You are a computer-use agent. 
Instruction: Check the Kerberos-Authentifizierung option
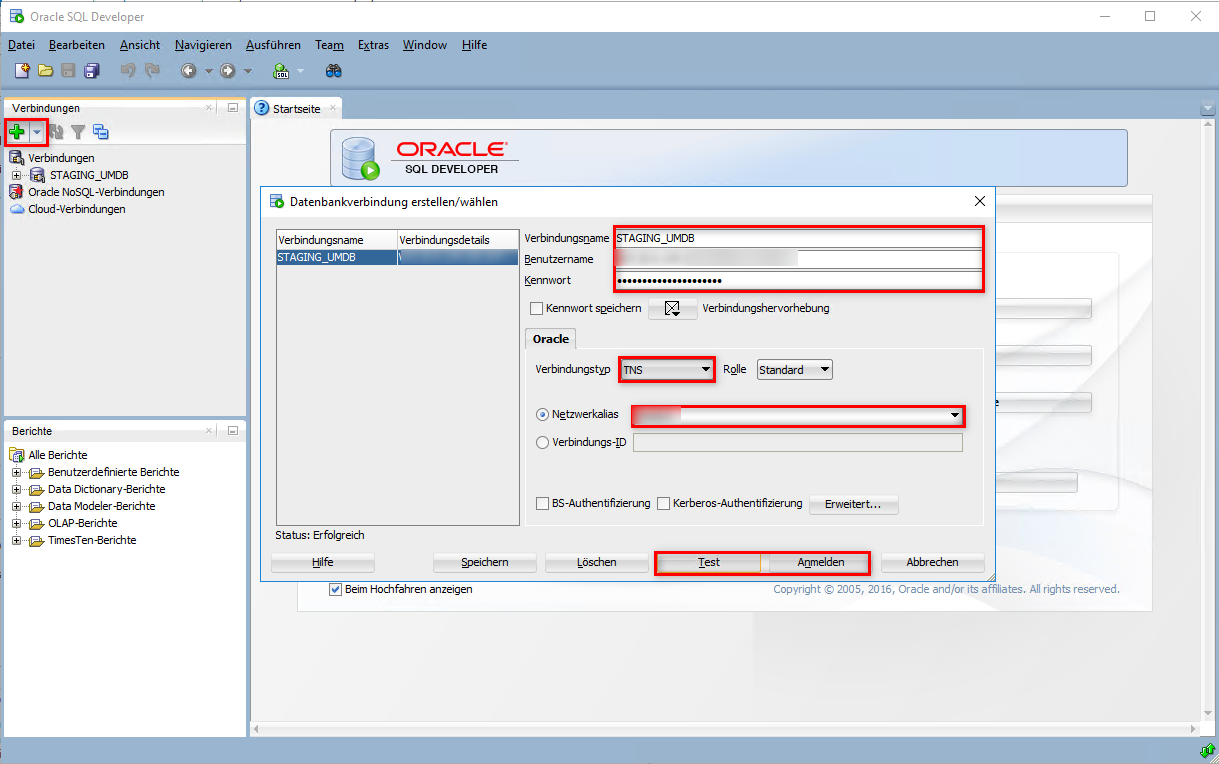[663, 503]
